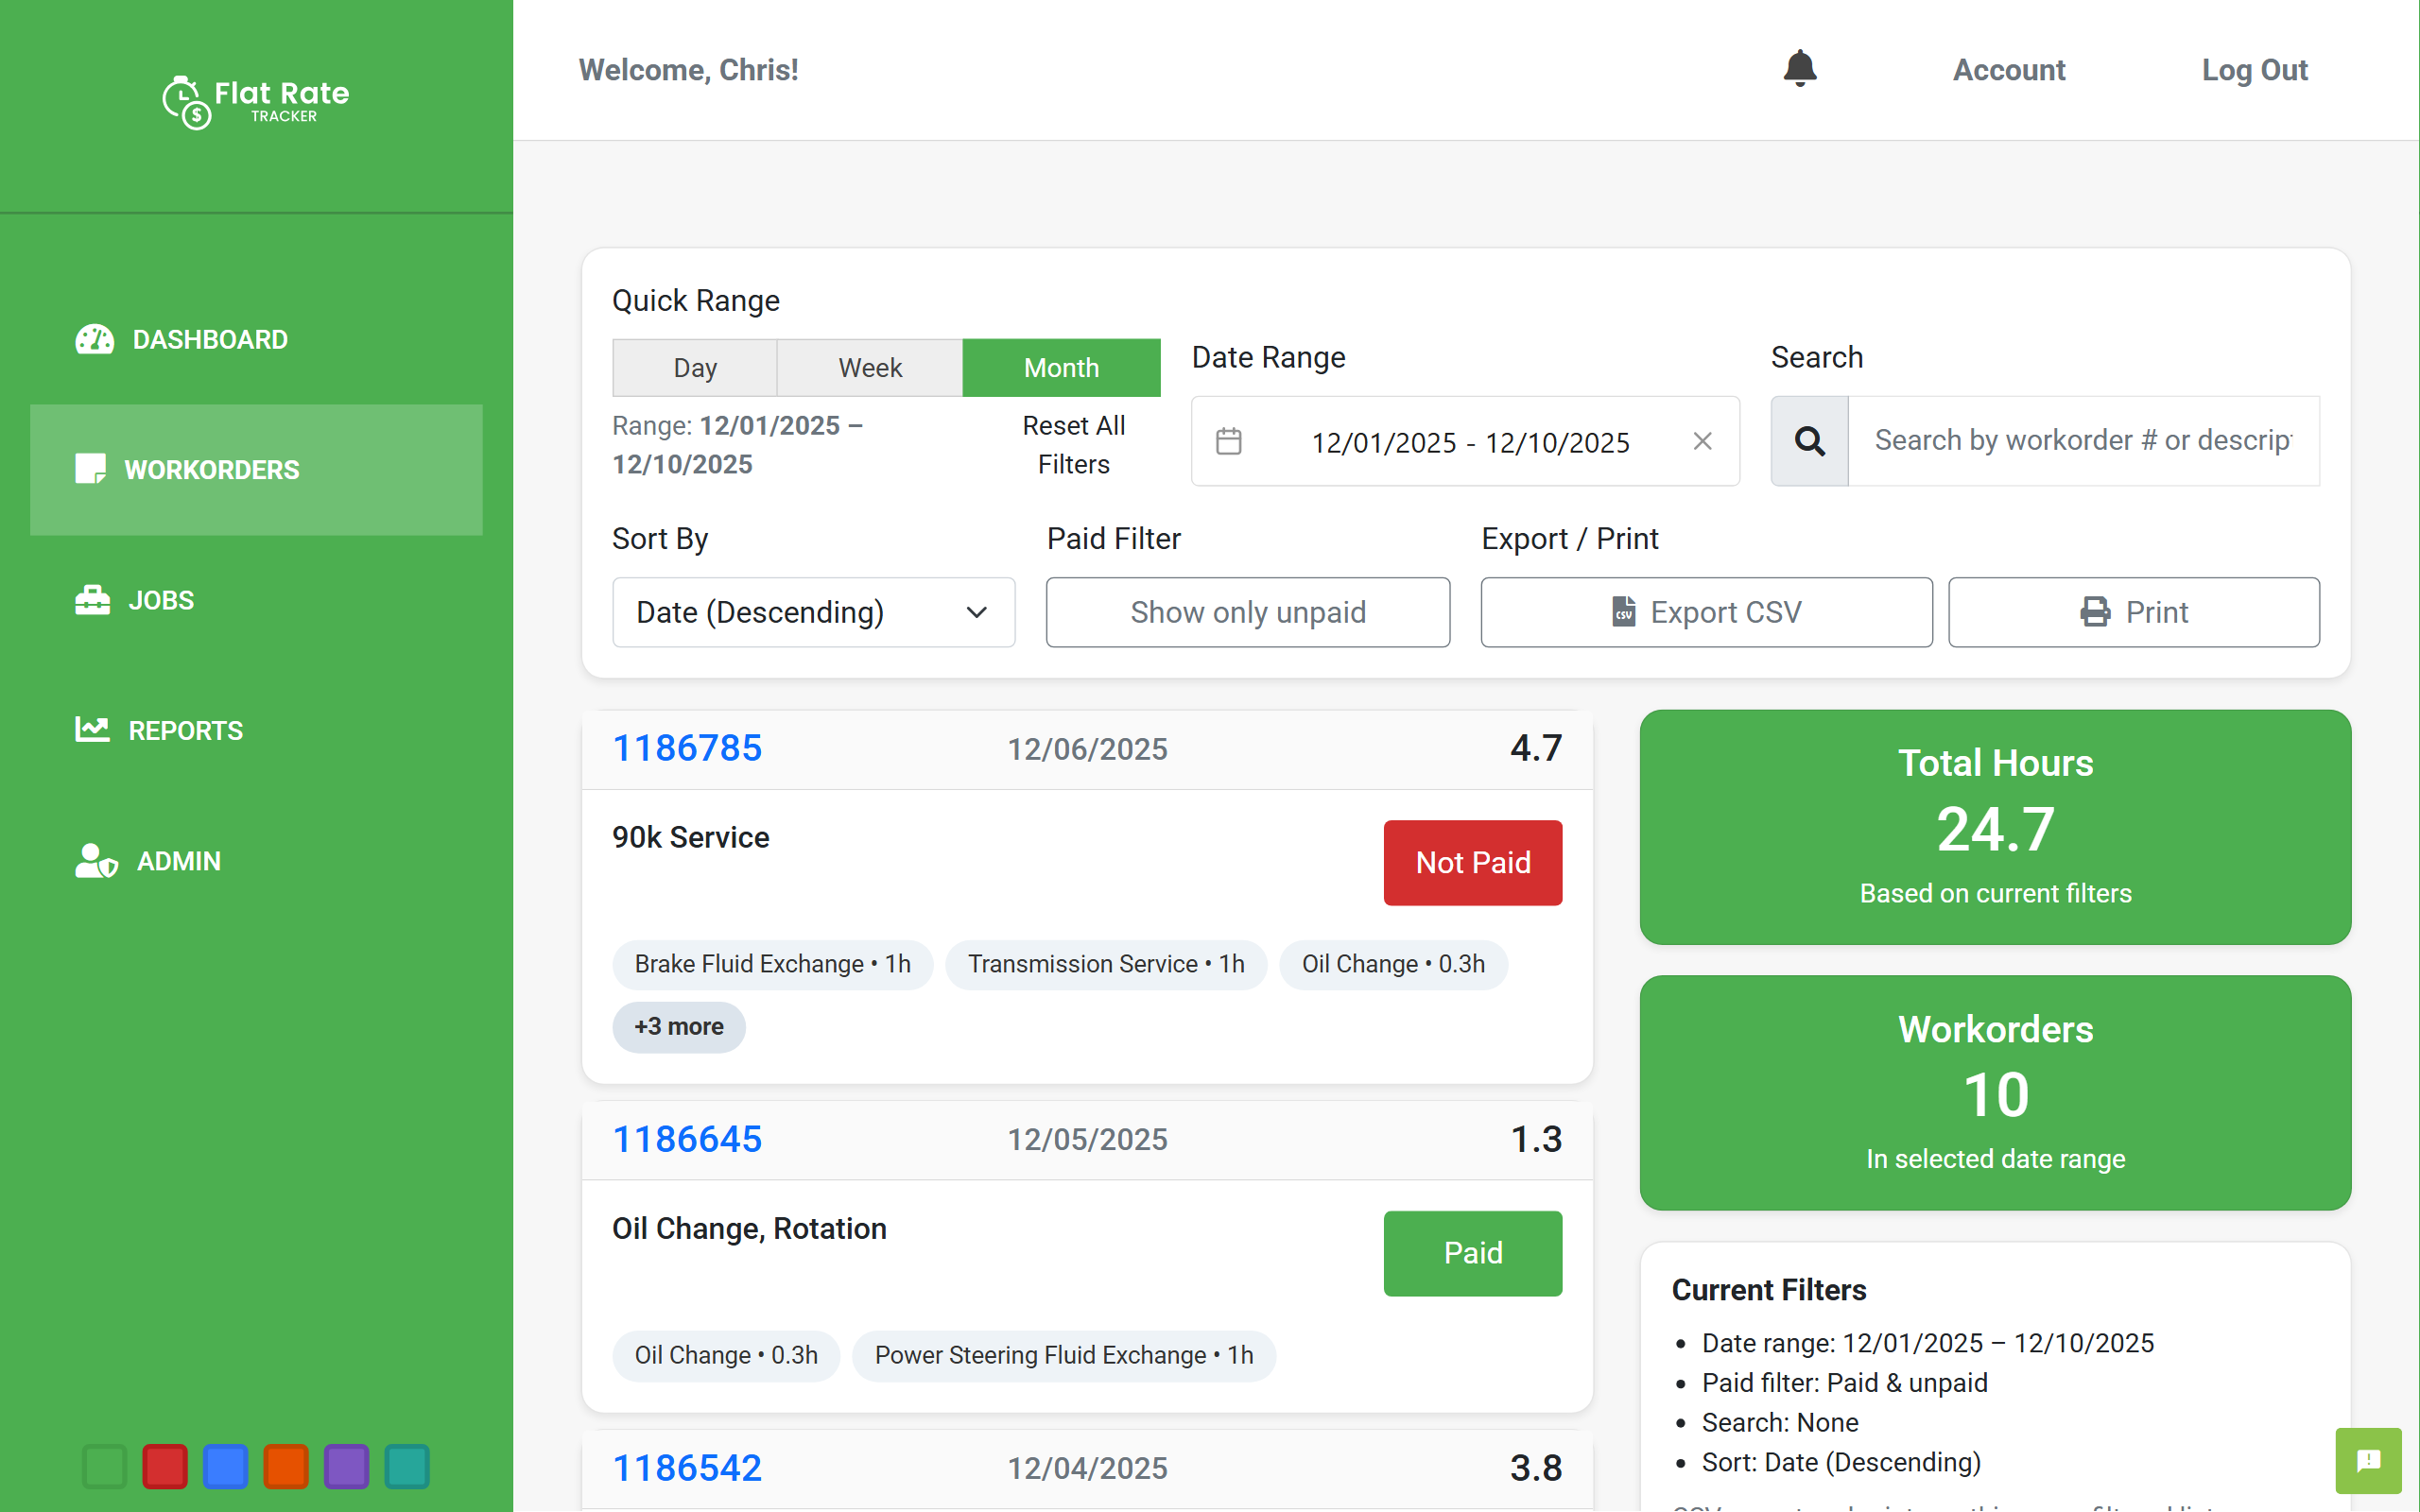Toggle the Not Paid status button
This screenshot has width=2420, height=1512.
pyautogui.click(x=1472, y=862)
